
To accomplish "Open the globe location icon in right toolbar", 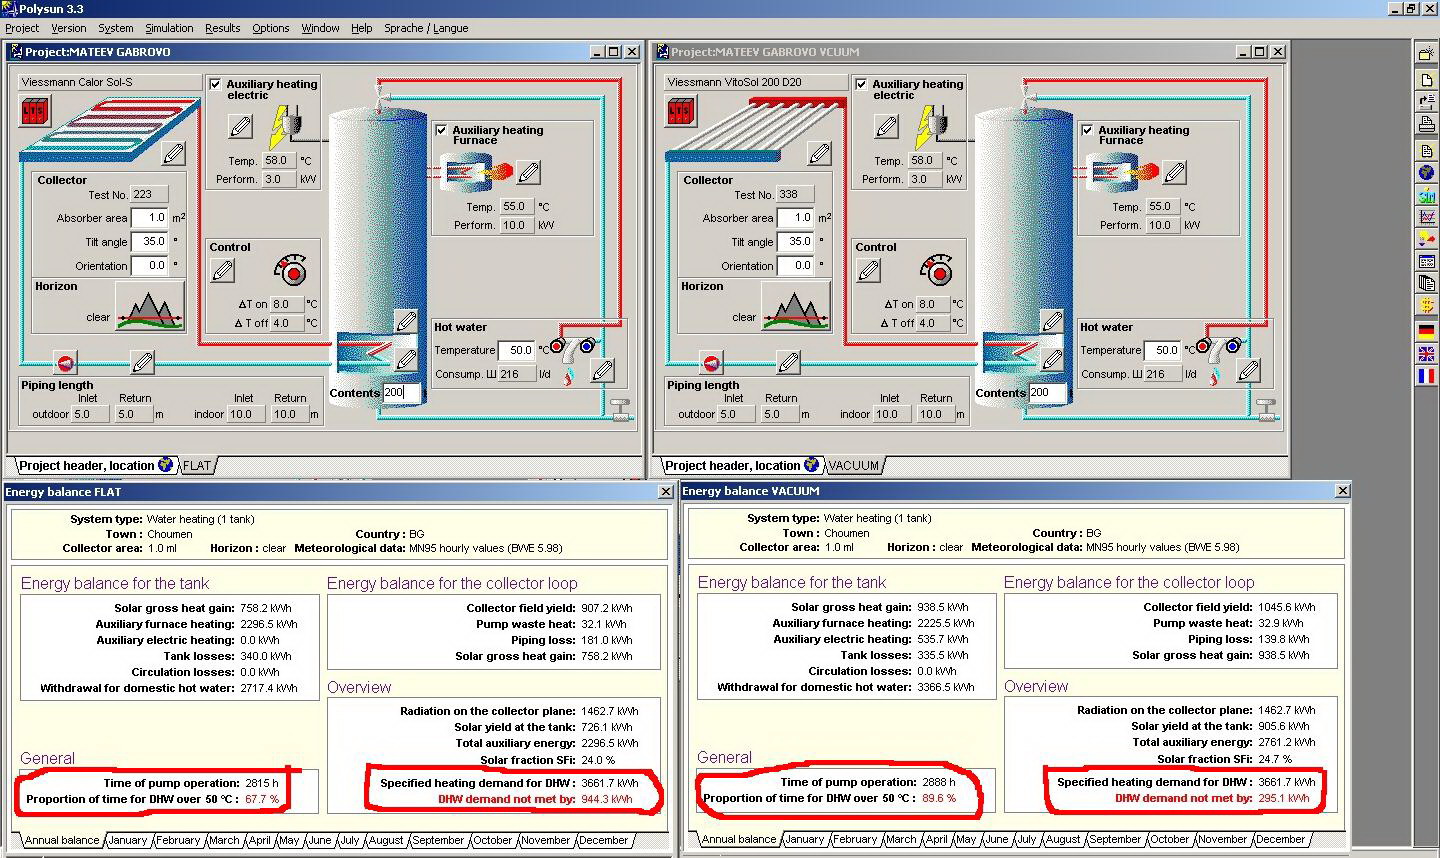I will coord(1426,173).
